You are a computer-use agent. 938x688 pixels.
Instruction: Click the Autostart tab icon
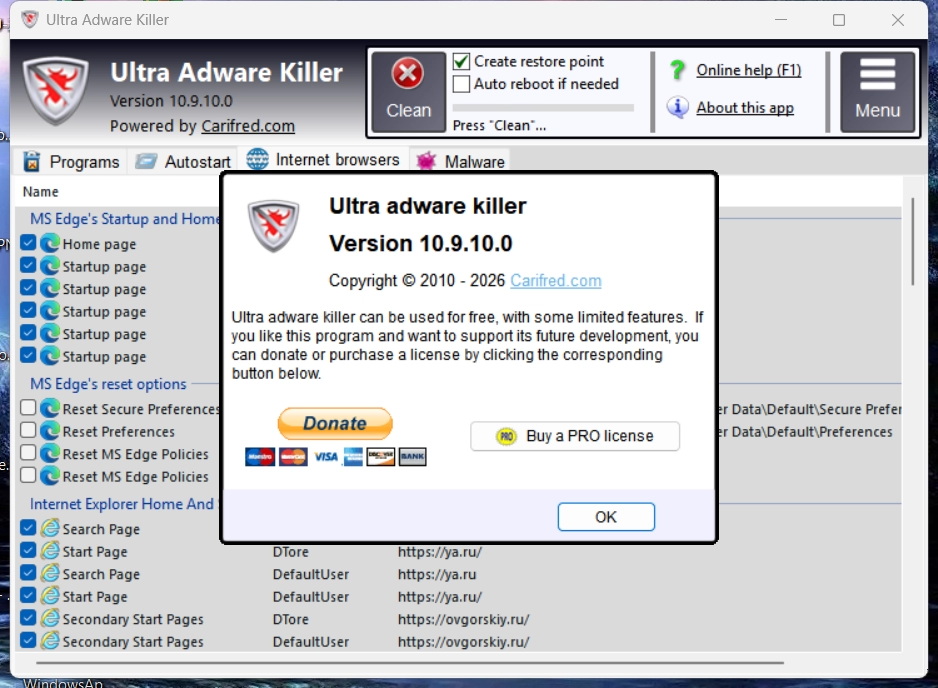pos(146,161)
